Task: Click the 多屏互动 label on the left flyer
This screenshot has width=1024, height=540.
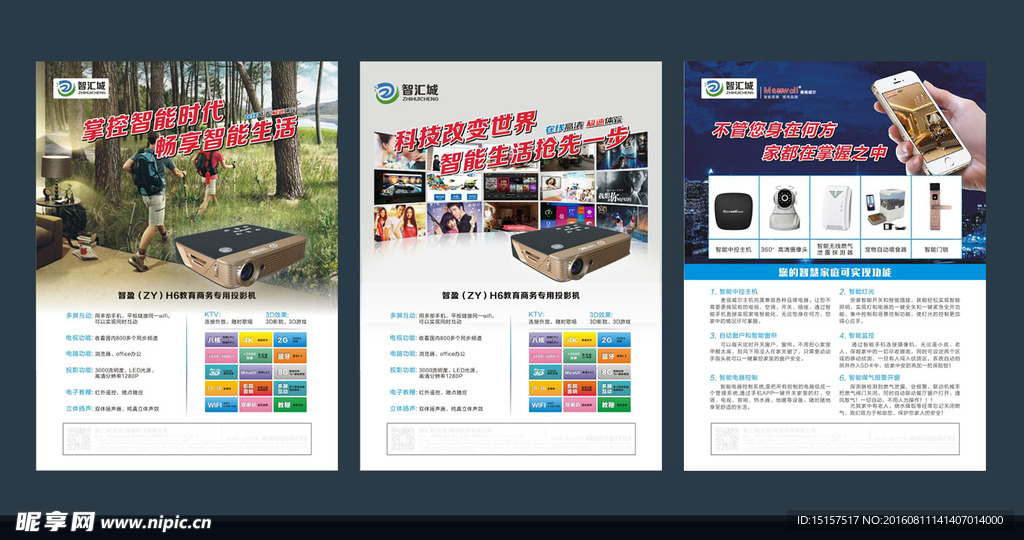Action: (80, 315)
